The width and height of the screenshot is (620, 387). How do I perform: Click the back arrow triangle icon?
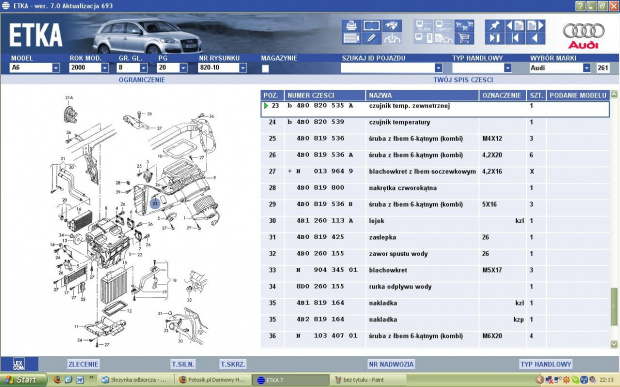(x=535, y=38)
